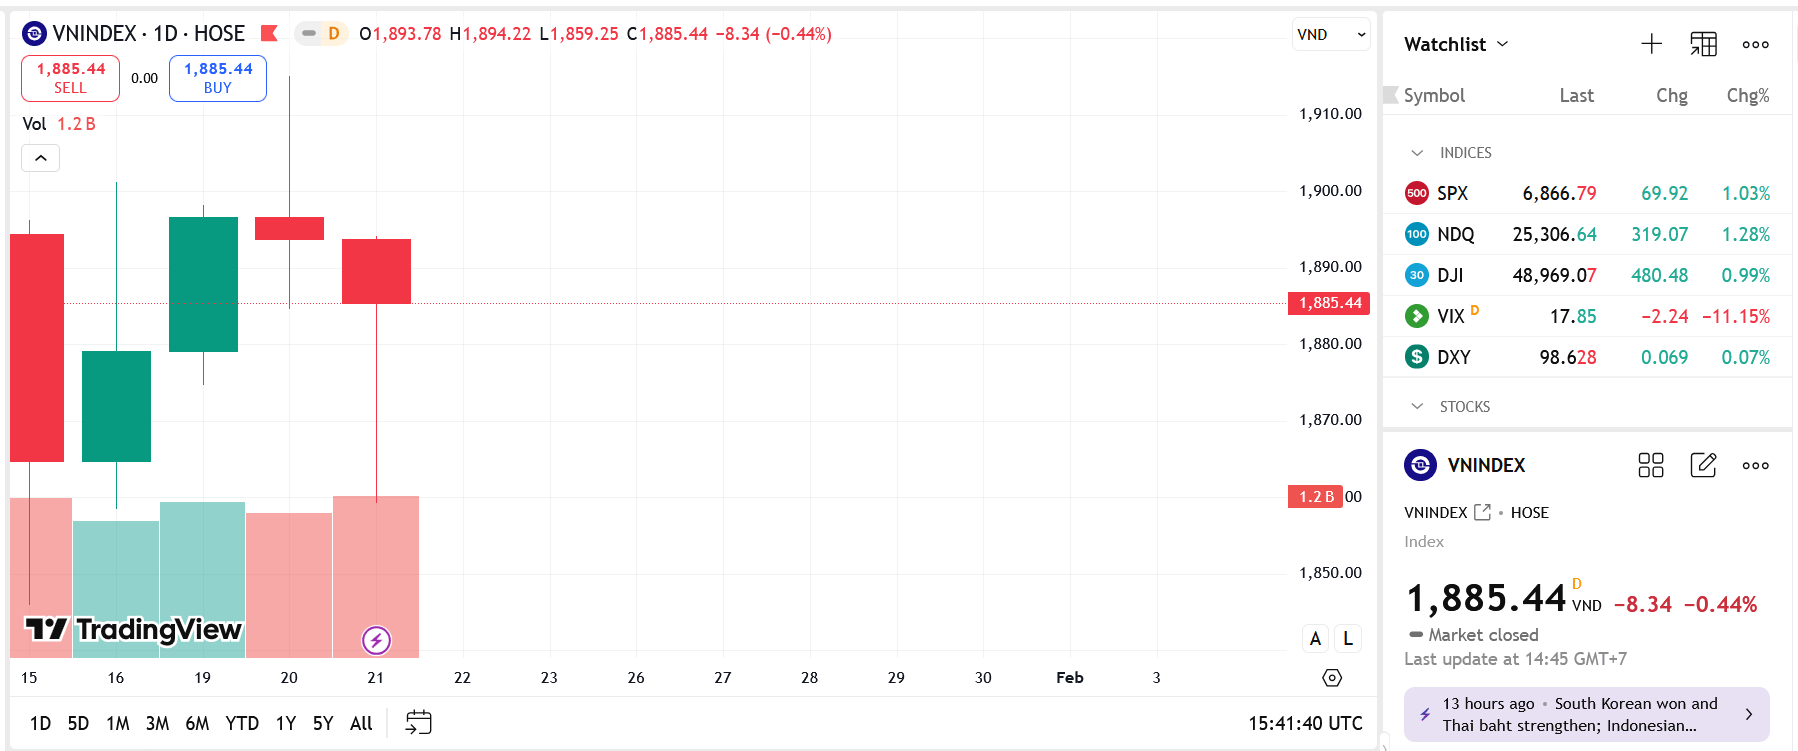Image resolution: width=1798 pixels, height=751 pixels.
Task: Activate bar replay icon near range tabs
Action: point(416,722)
